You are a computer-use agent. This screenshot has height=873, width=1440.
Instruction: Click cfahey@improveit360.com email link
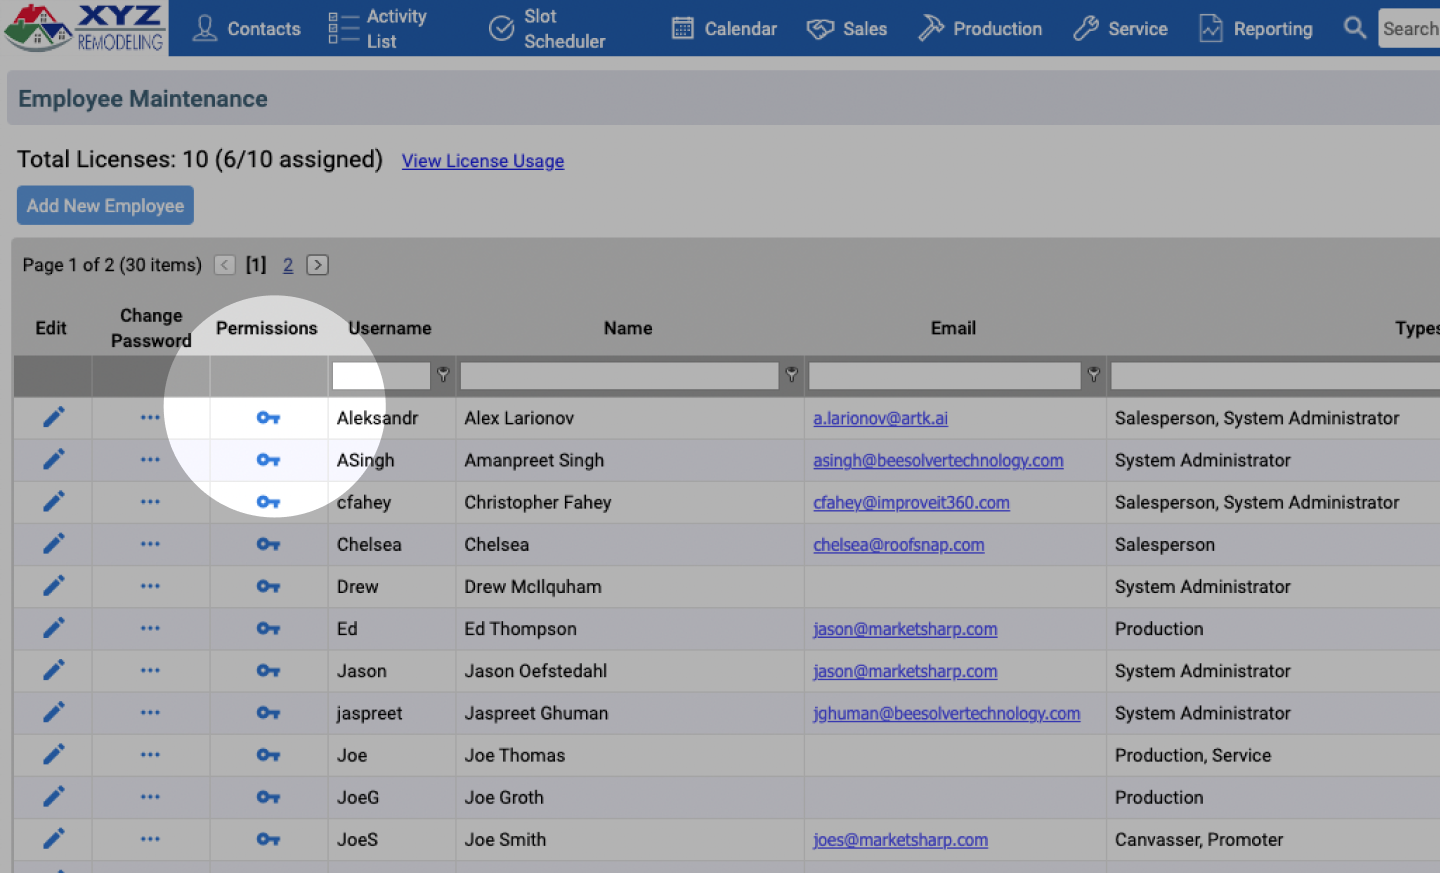click(x=911, y=502)
